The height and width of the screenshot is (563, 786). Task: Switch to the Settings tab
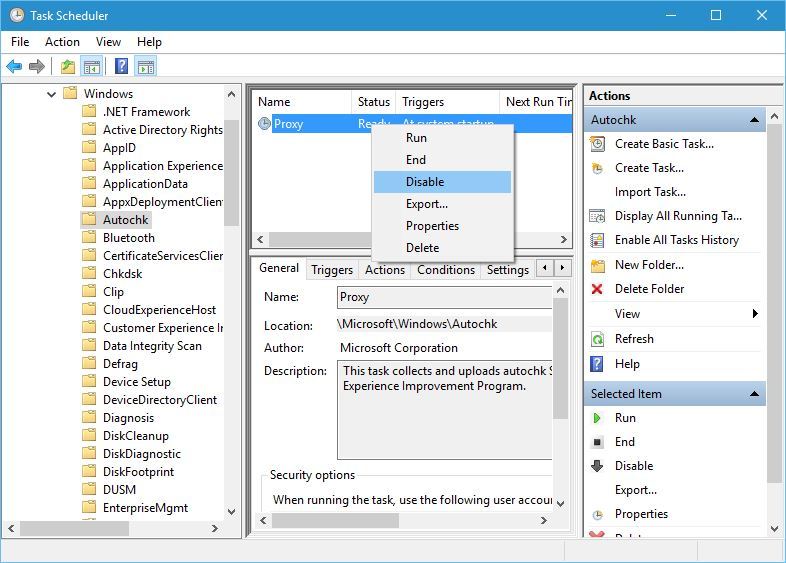[x=508, y=270]
